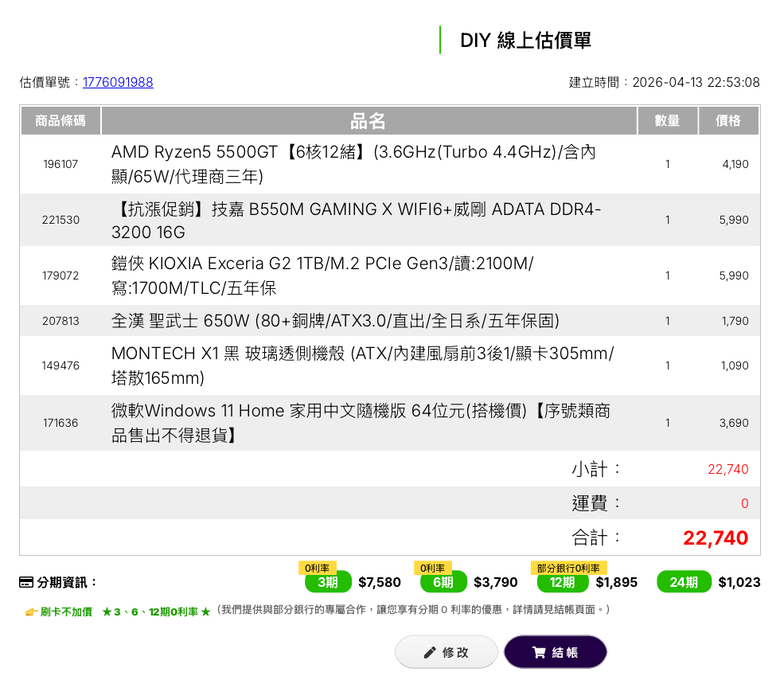Click the credit card icon beside 分期資訊

pos(26,582)
